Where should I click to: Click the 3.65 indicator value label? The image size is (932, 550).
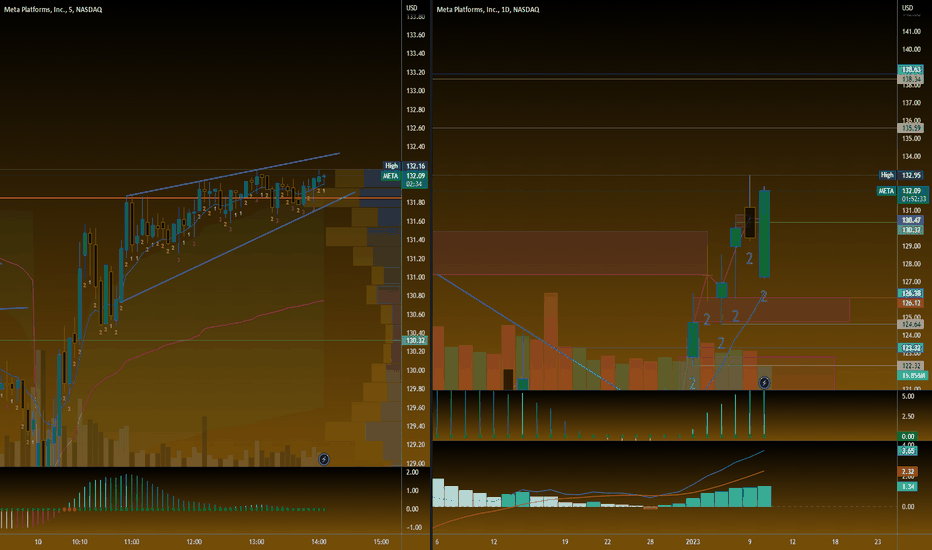coord(908,451)
